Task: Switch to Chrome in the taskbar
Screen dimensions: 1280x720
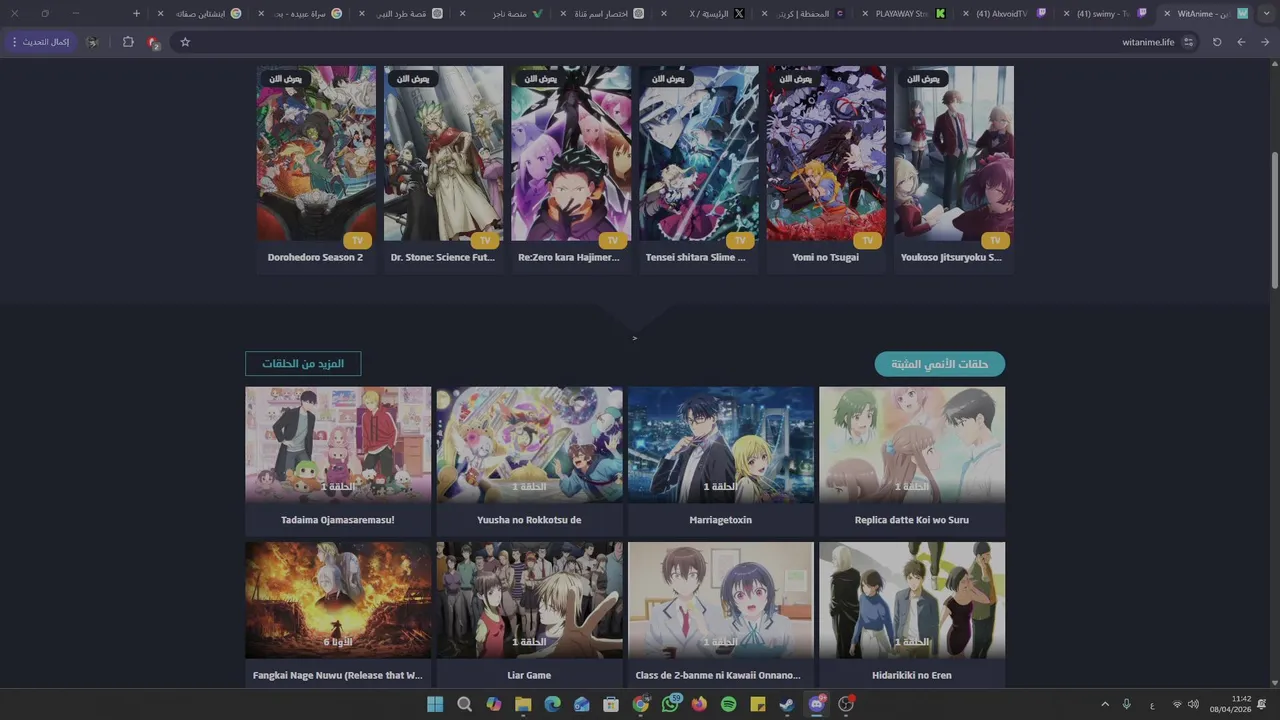Action: point(640,704)
